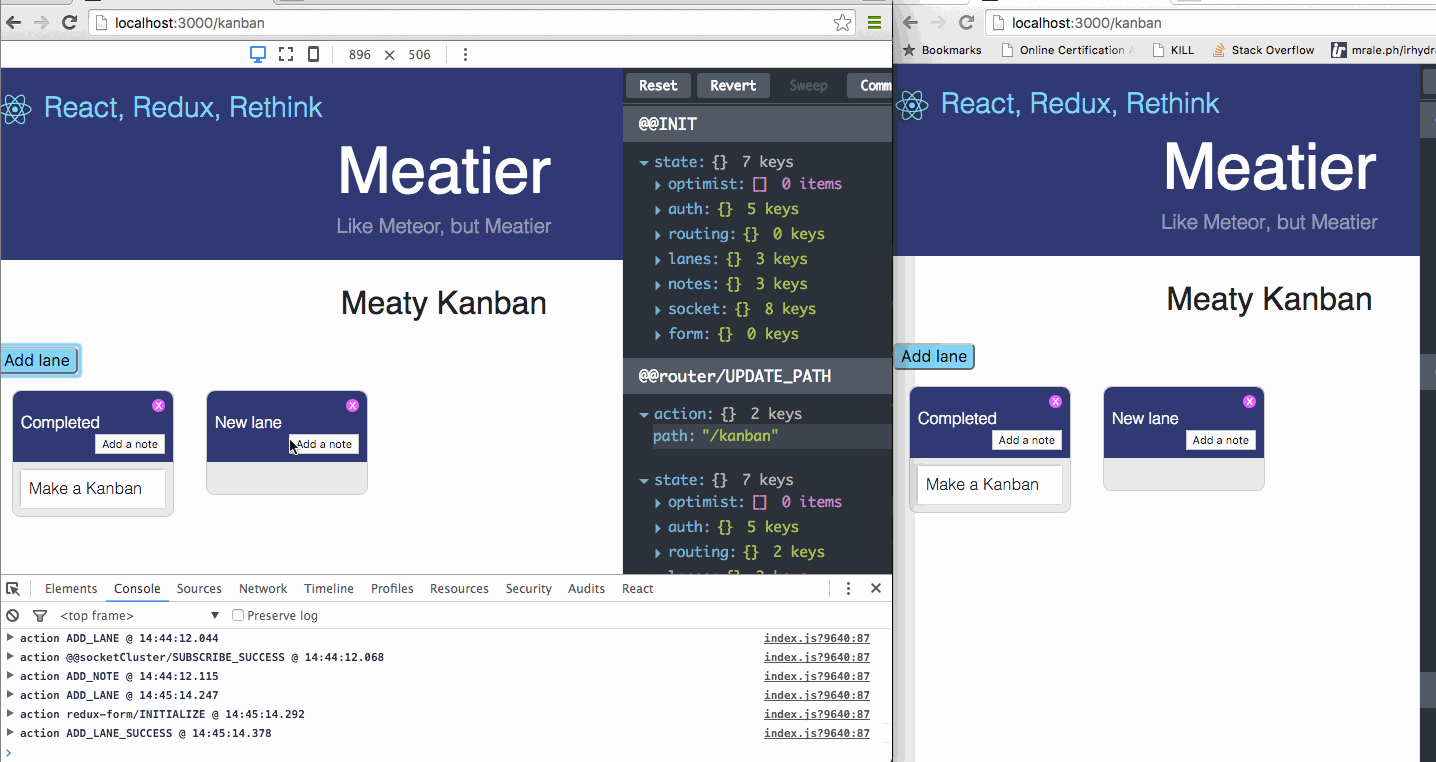Clear the console log
Screen dimensions: 1436x762
[13, 615]
